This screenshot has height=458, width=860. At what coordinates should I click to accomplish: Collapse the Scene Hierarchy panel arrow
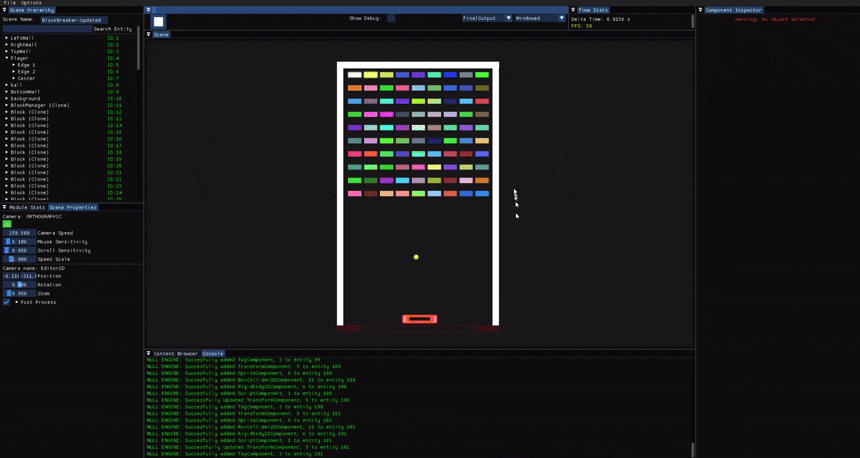click(x=4, y=10)
